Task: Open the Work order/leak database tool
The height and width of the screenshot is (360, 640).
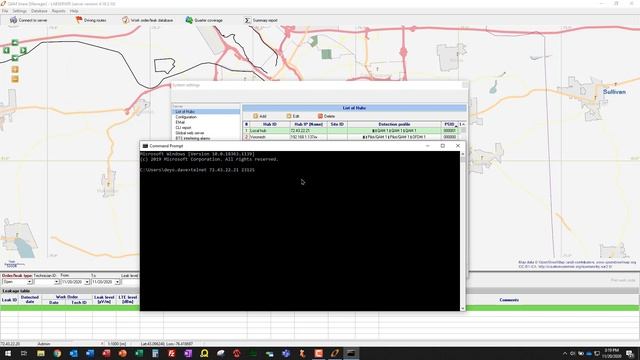Action: pos(148,20)
